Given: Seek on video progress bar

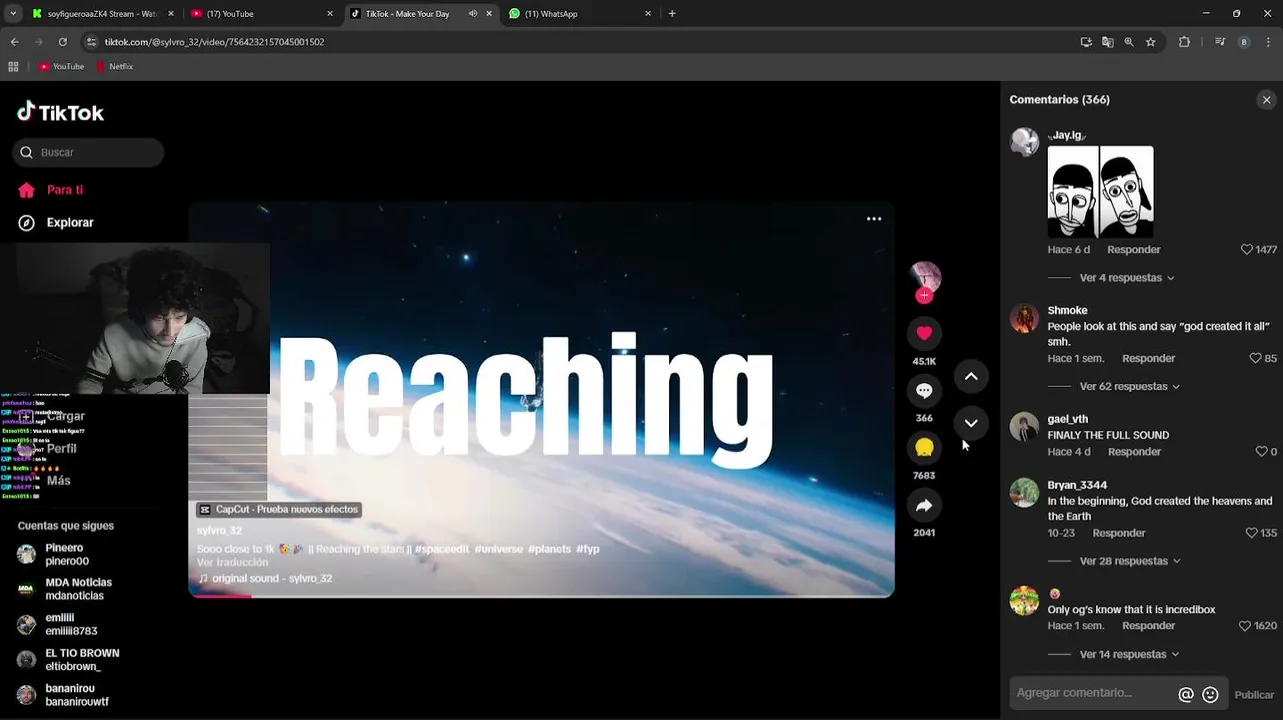Looking at the screenshot, I should point(541,596).
